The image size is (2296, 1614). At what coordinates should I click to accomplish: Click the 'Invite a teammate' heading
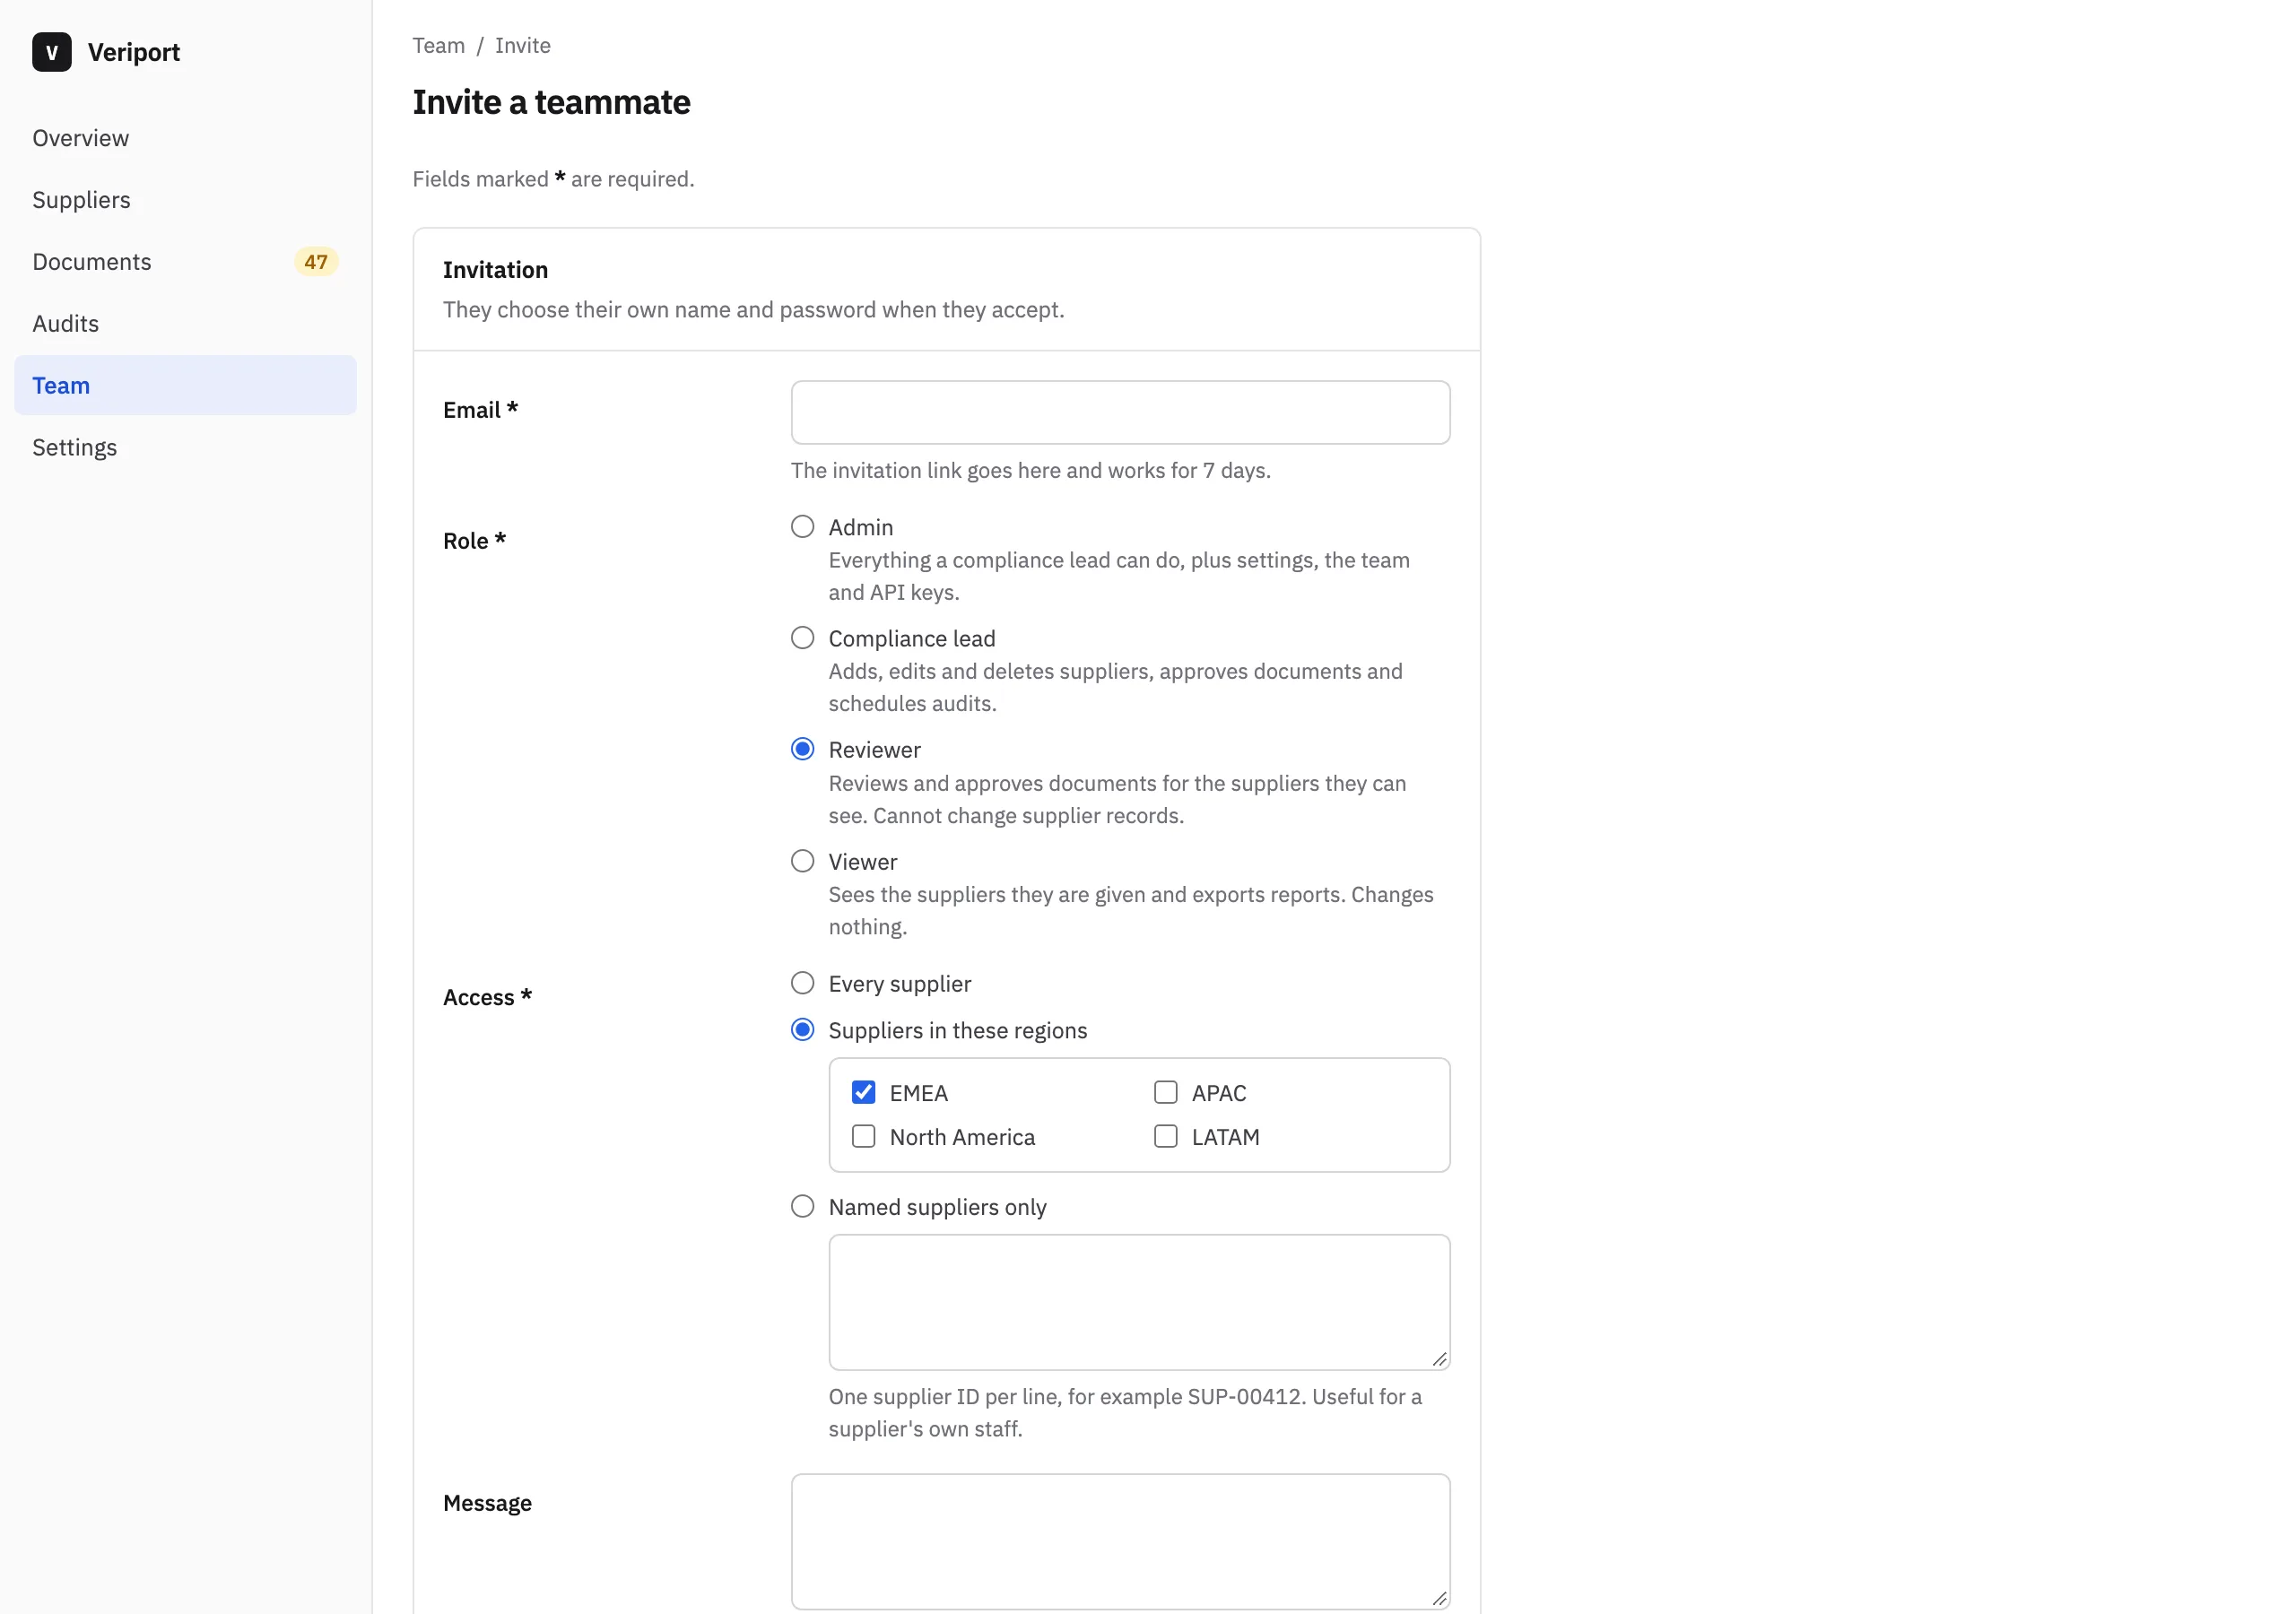(551, 102)
